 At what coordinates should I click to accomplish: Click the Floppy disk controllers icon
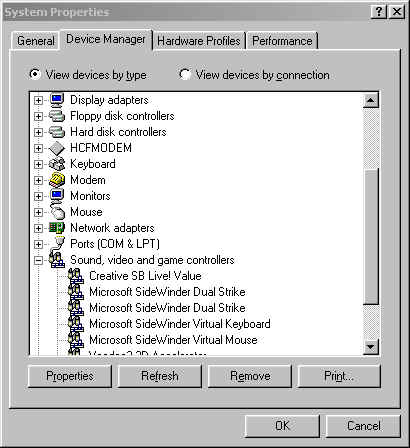tap(57, 116)
